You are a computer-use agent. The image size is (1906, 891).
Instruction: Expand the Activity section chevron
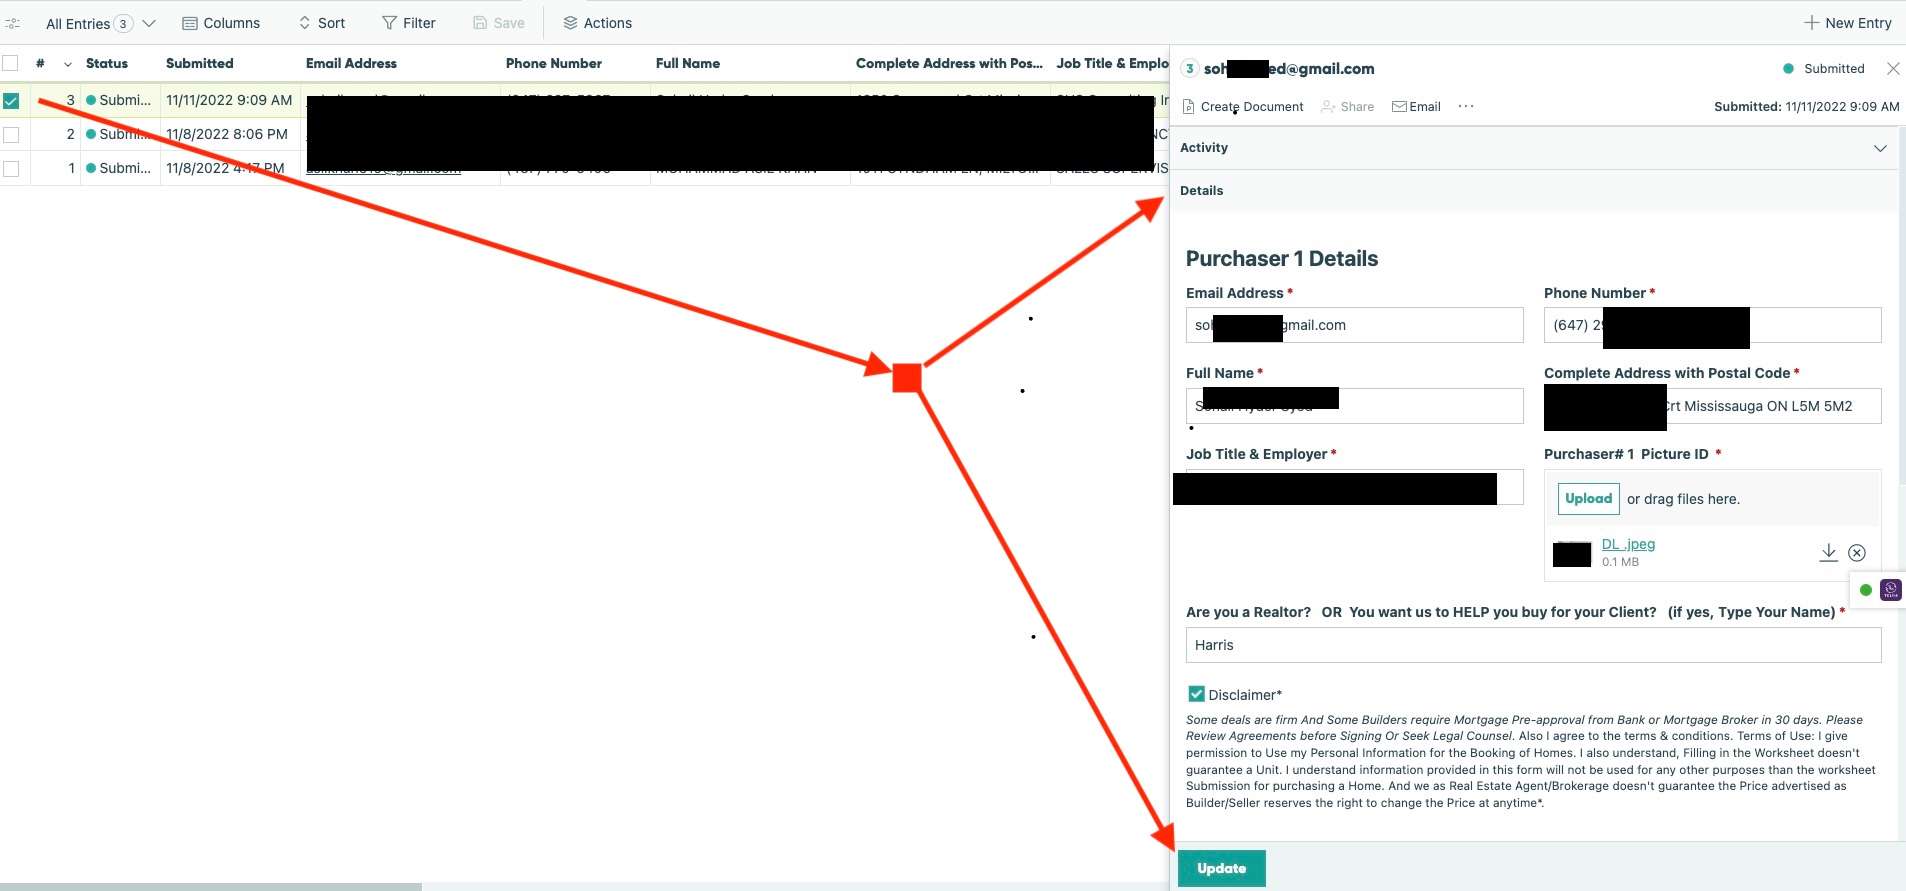click(1880, 148)
